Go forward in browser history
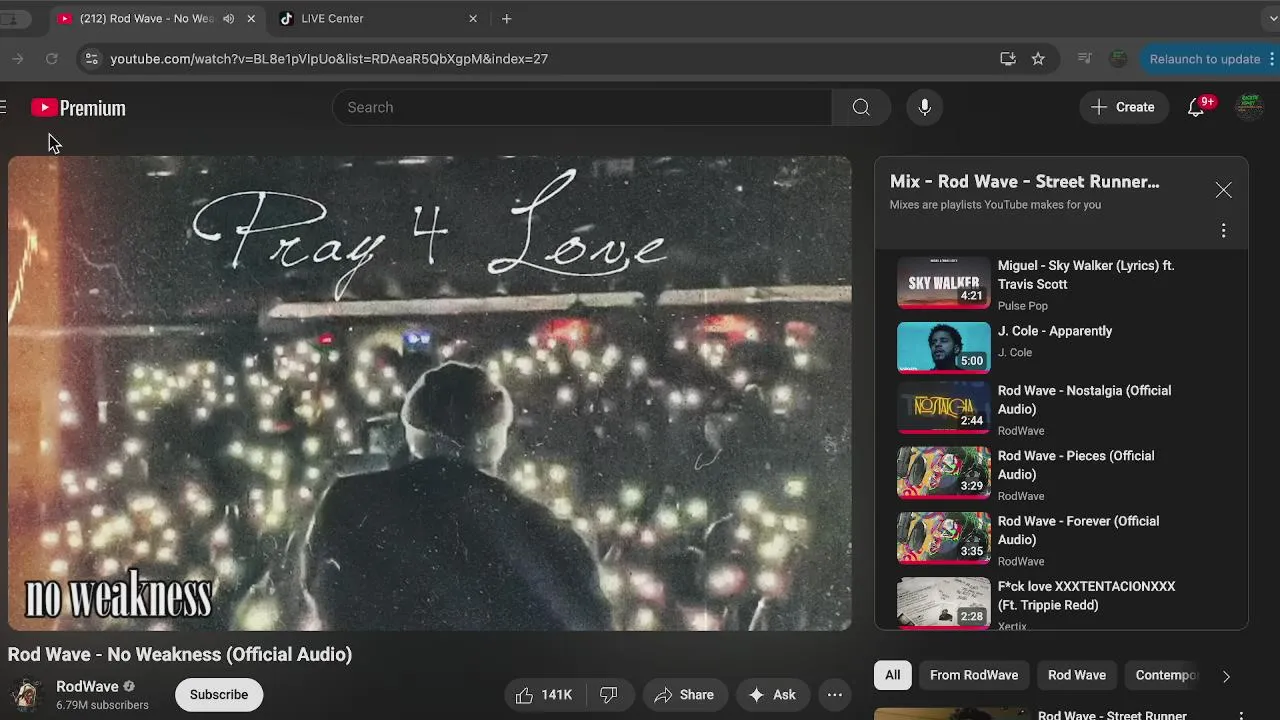 [x=18, y=59]
